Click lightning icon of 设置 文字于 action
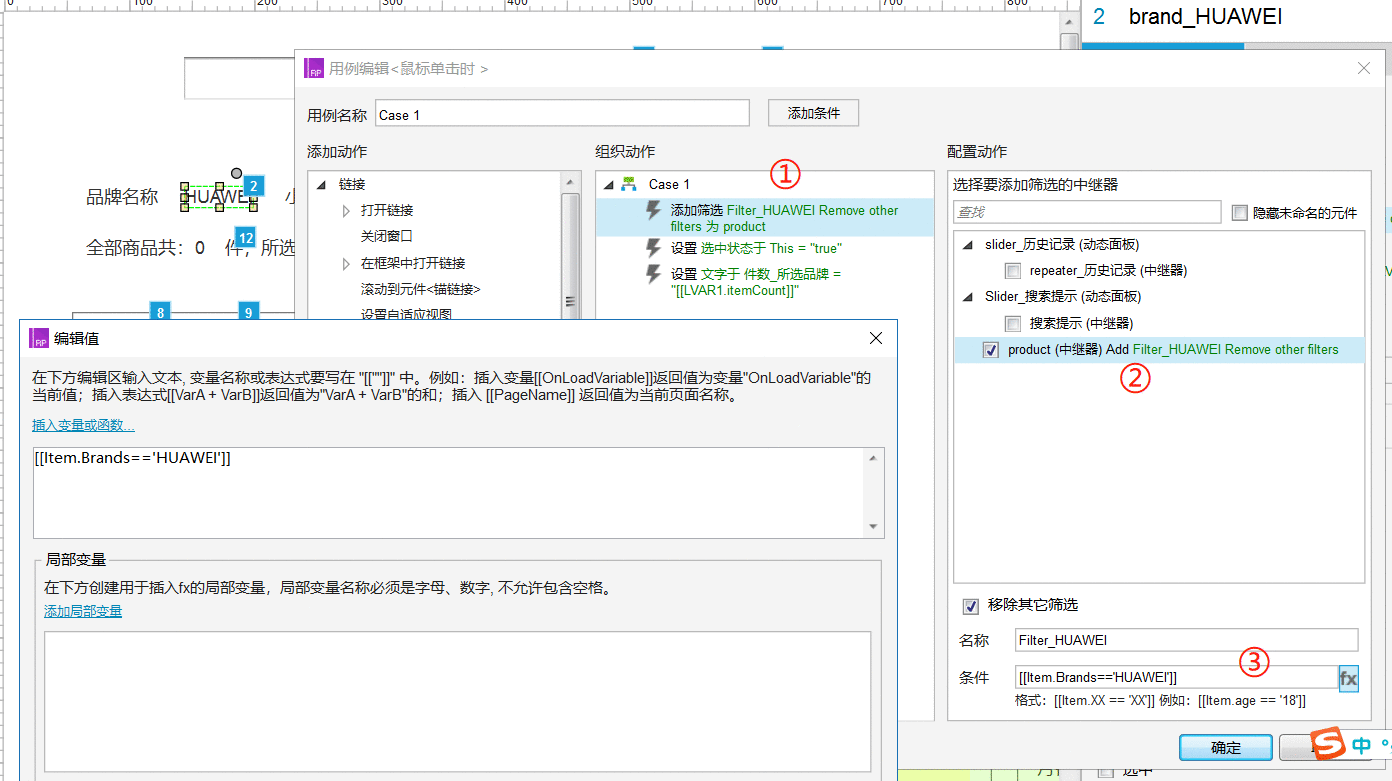The width and height of the screenshot is (1392, 781). [654, 273]
